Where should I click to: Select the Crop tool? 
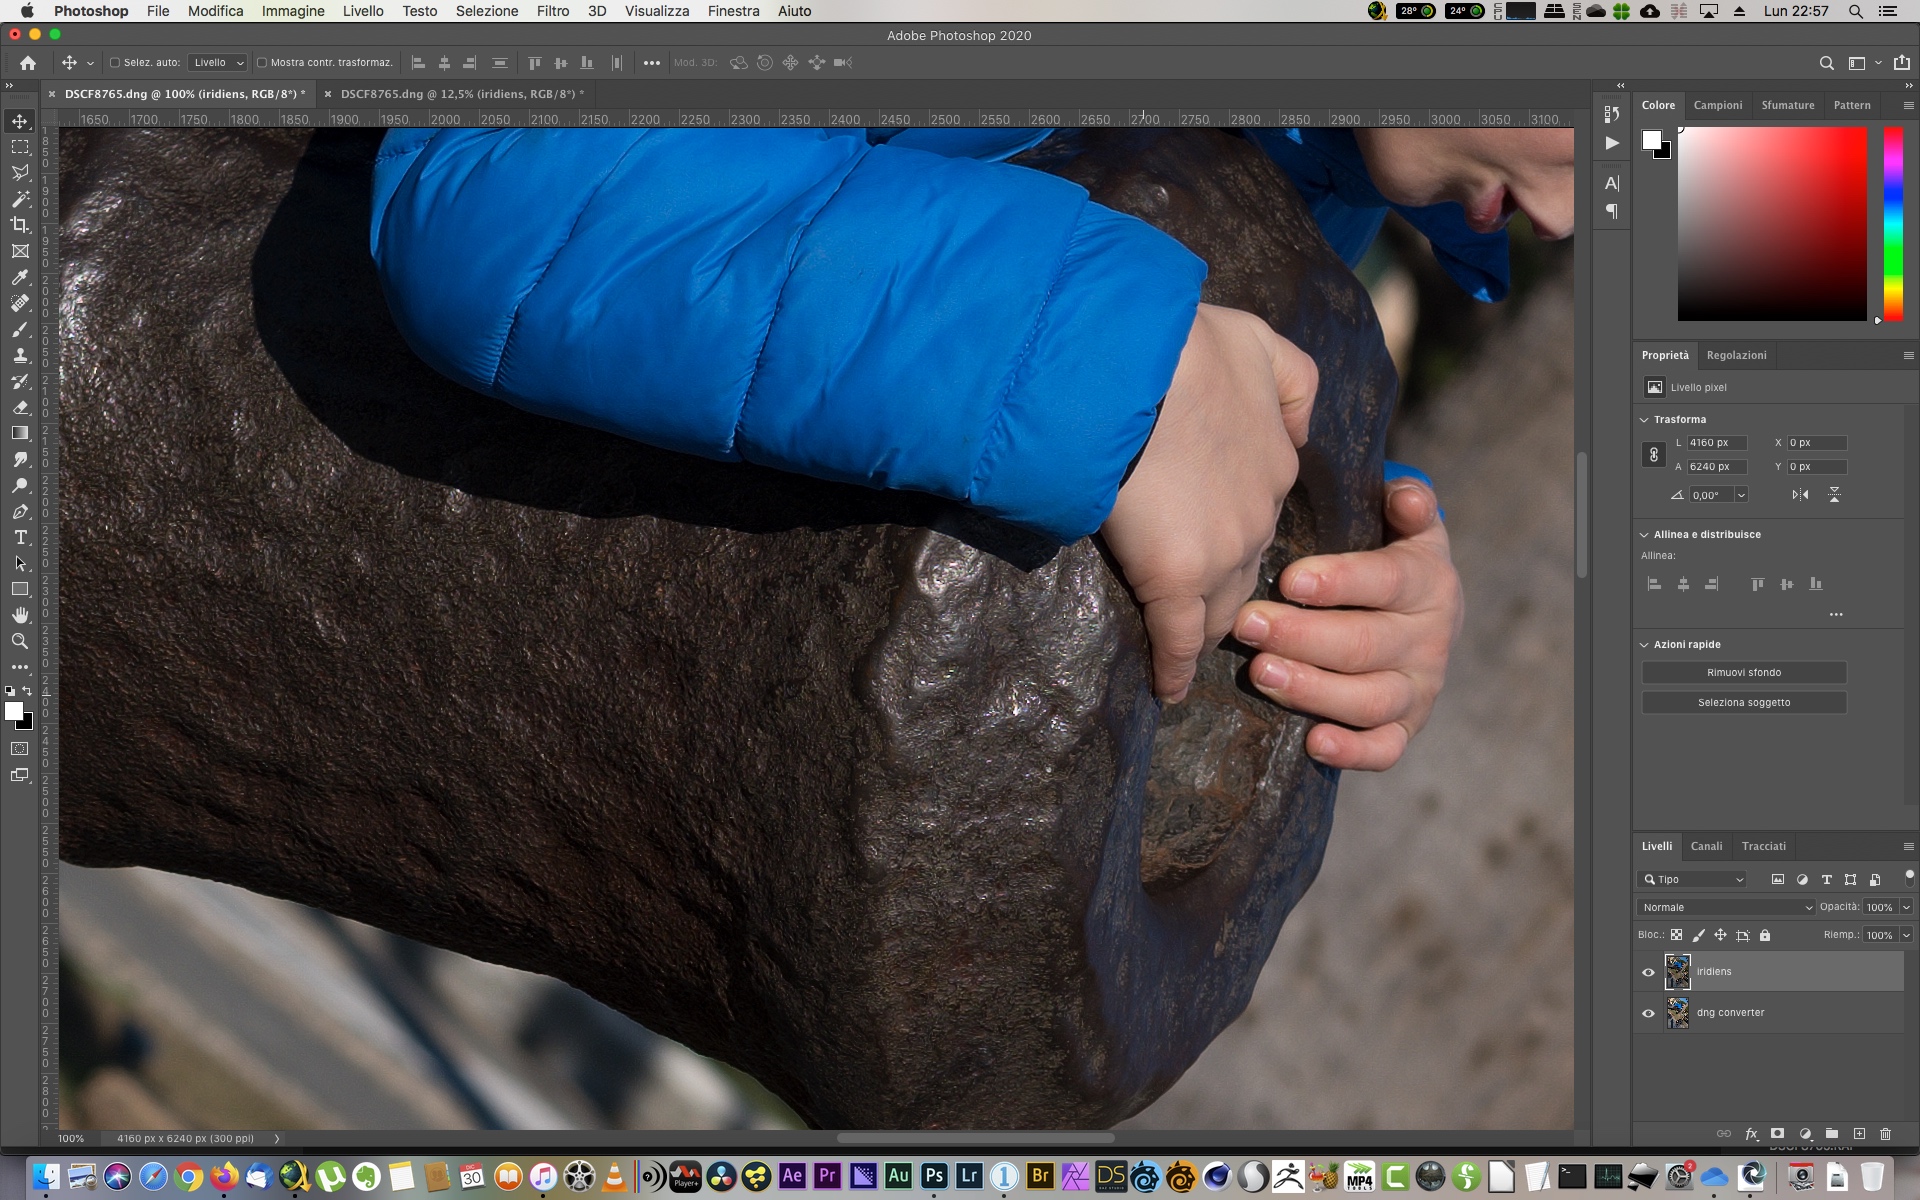pyautogui.click(x=20, y=225)
